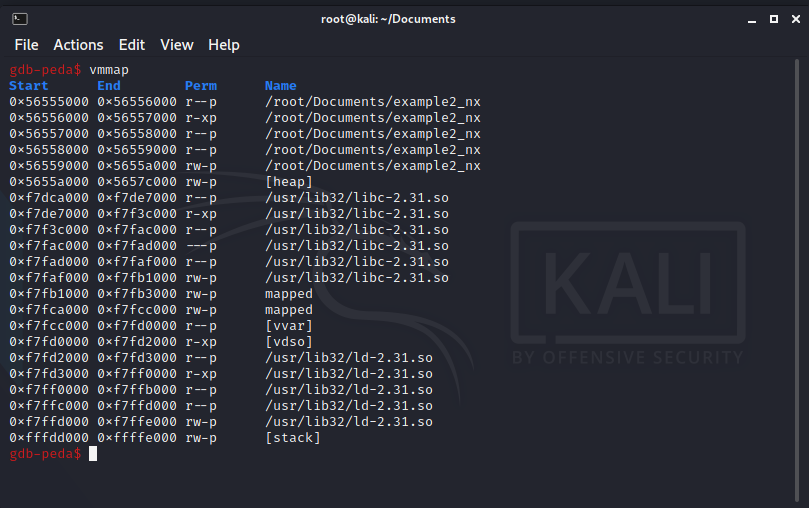
Task: Click start address 0x56559000
Action: 49,166
